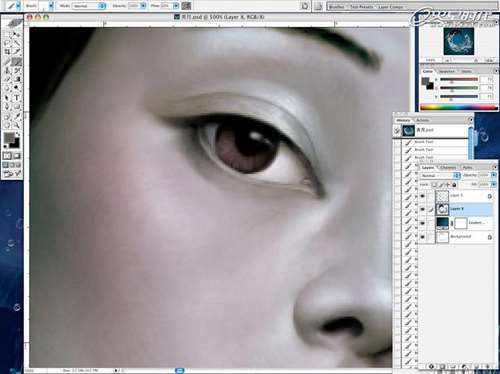Select the Move tool in the toolbox

point(17,35)
